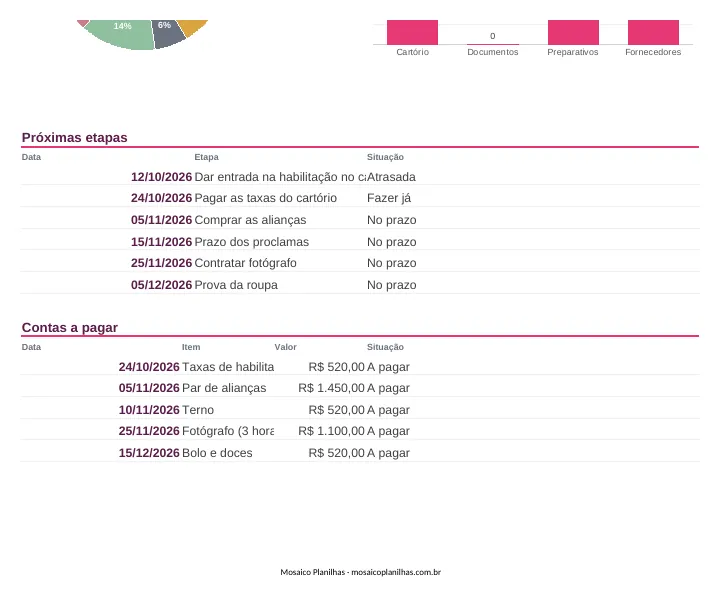Click No prazo in Prazo dos proclamas row
719x597 pixels.
392,242
